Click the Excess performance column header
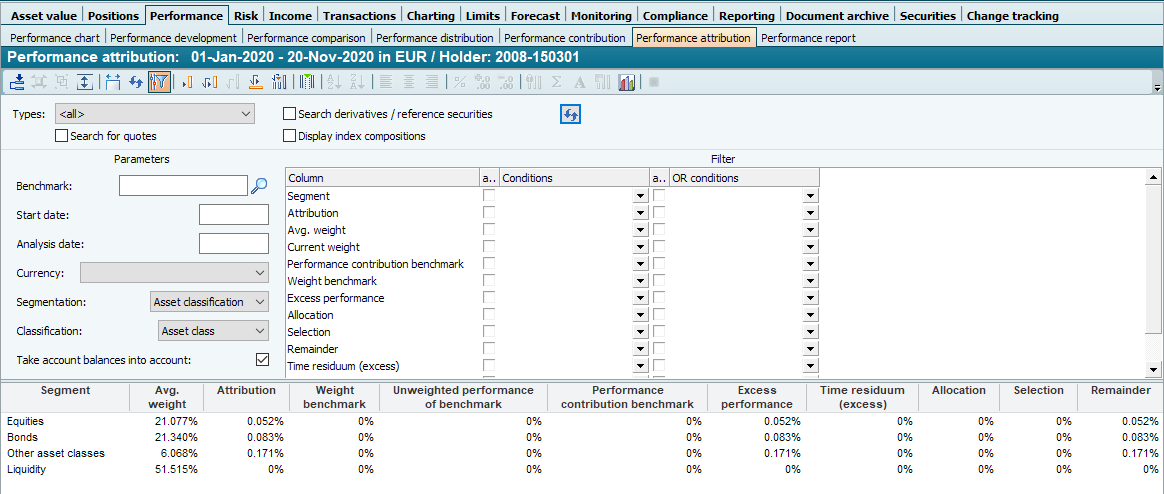The width and height of the screenshot is (1164, 494). point(757,397)
